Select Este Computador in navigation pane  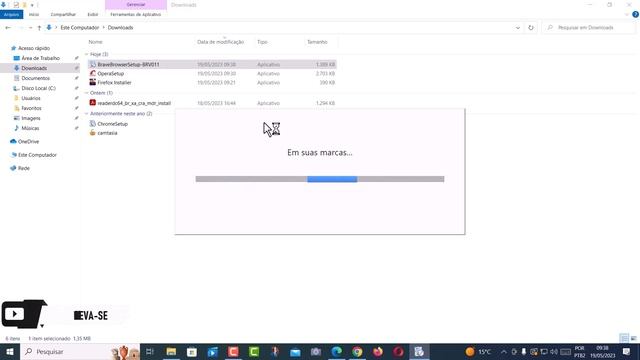tap(37, 155)
